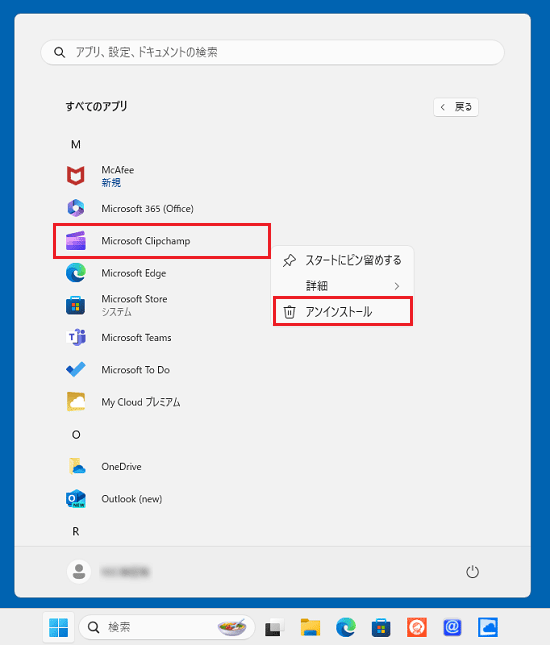Click the Microsoft Teams text label
The image size is (550, 645).
coord(136,337)
